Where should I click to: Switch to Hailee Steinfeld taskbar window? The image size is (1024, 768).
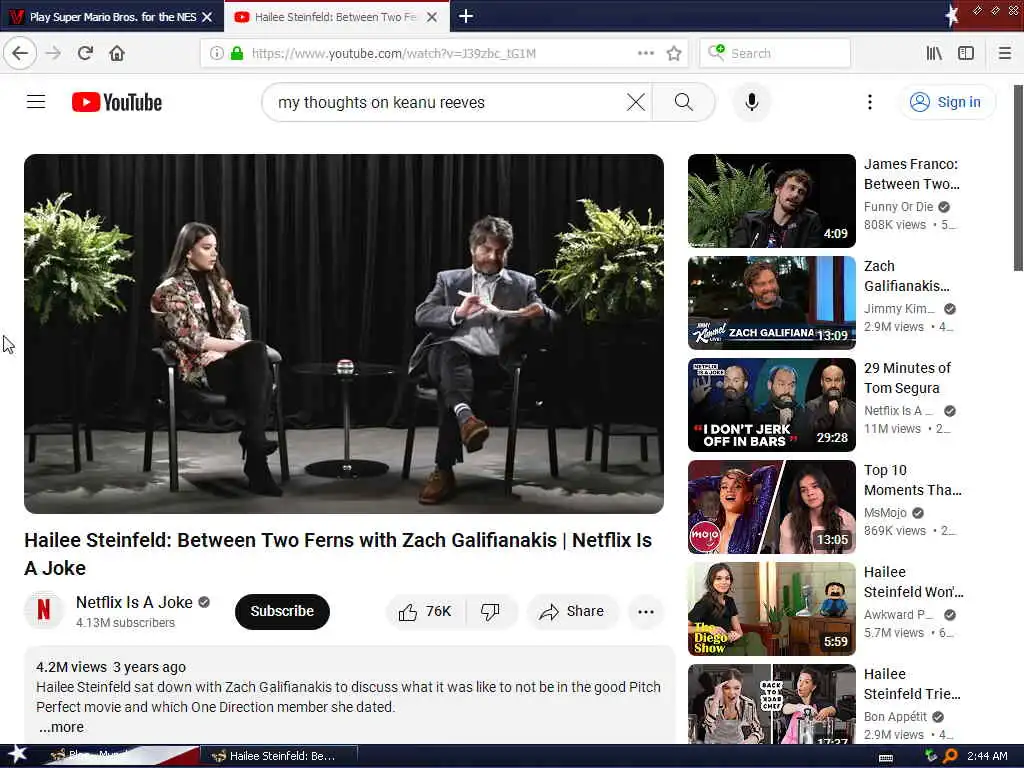(278, 756)
